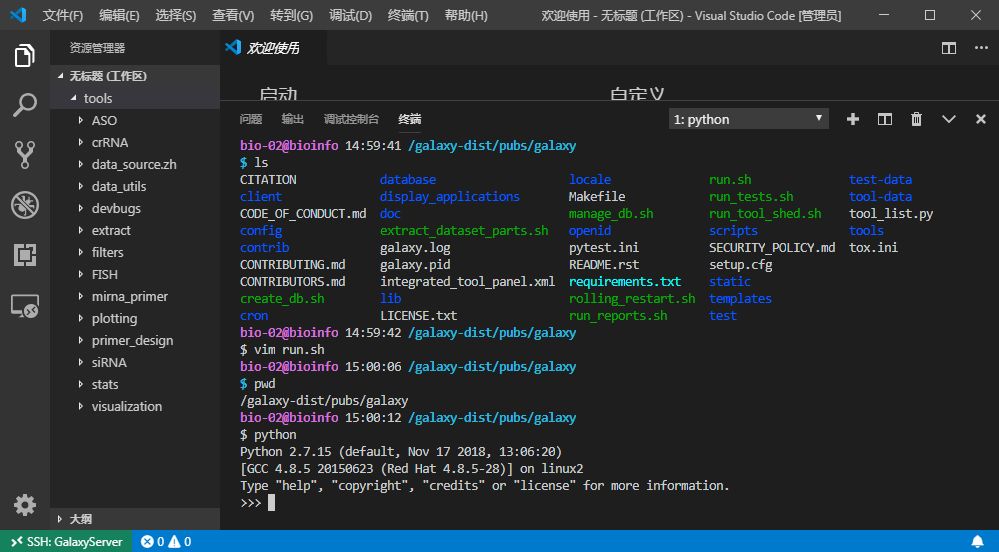This screenshot has height=552, width=999.
Task: Expand the devbugs folder
Action: 135,208
